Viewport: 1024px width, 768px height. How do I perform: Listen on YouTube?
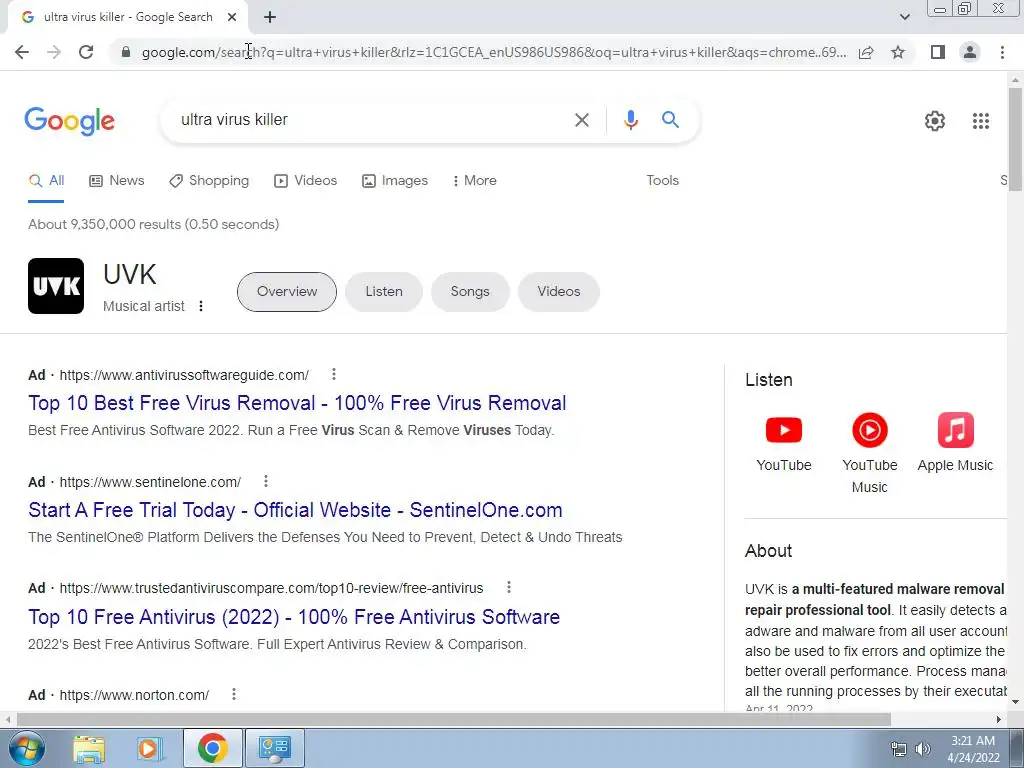pyautogui.click(x=784, y=443)
